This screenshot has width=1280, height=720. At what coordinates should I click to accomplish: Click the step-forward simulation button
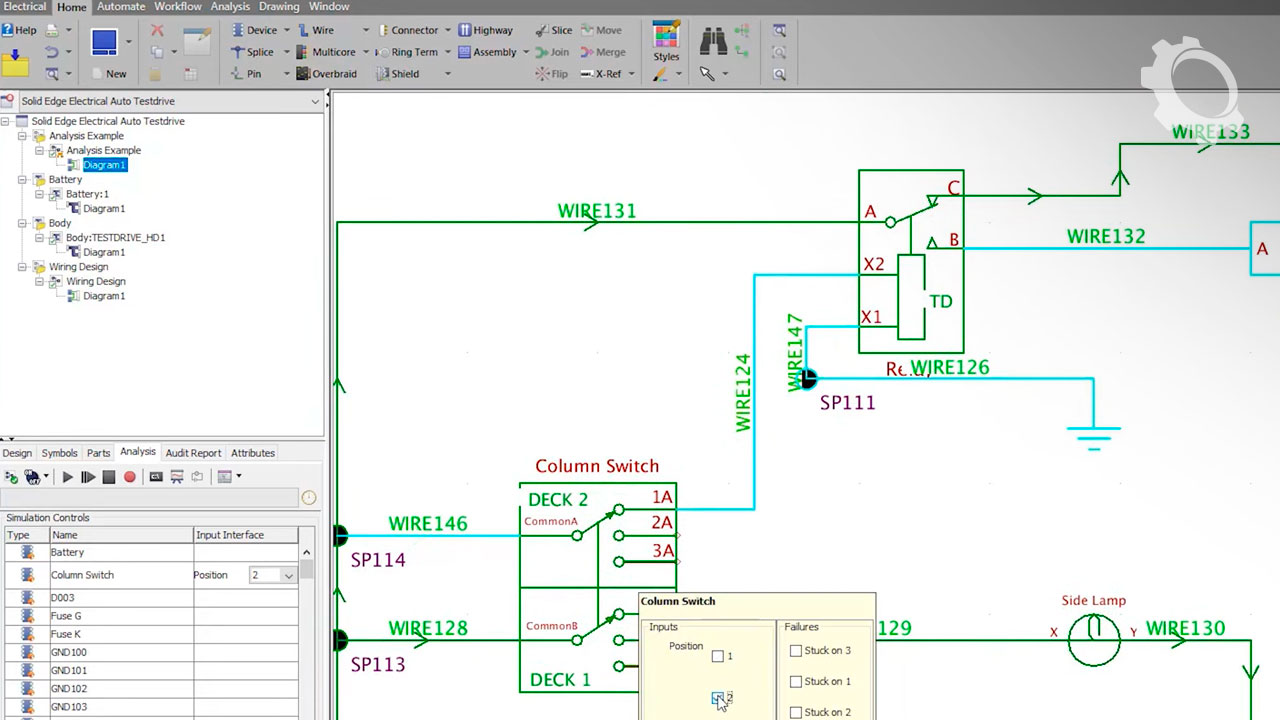click(x=88, y=477)
